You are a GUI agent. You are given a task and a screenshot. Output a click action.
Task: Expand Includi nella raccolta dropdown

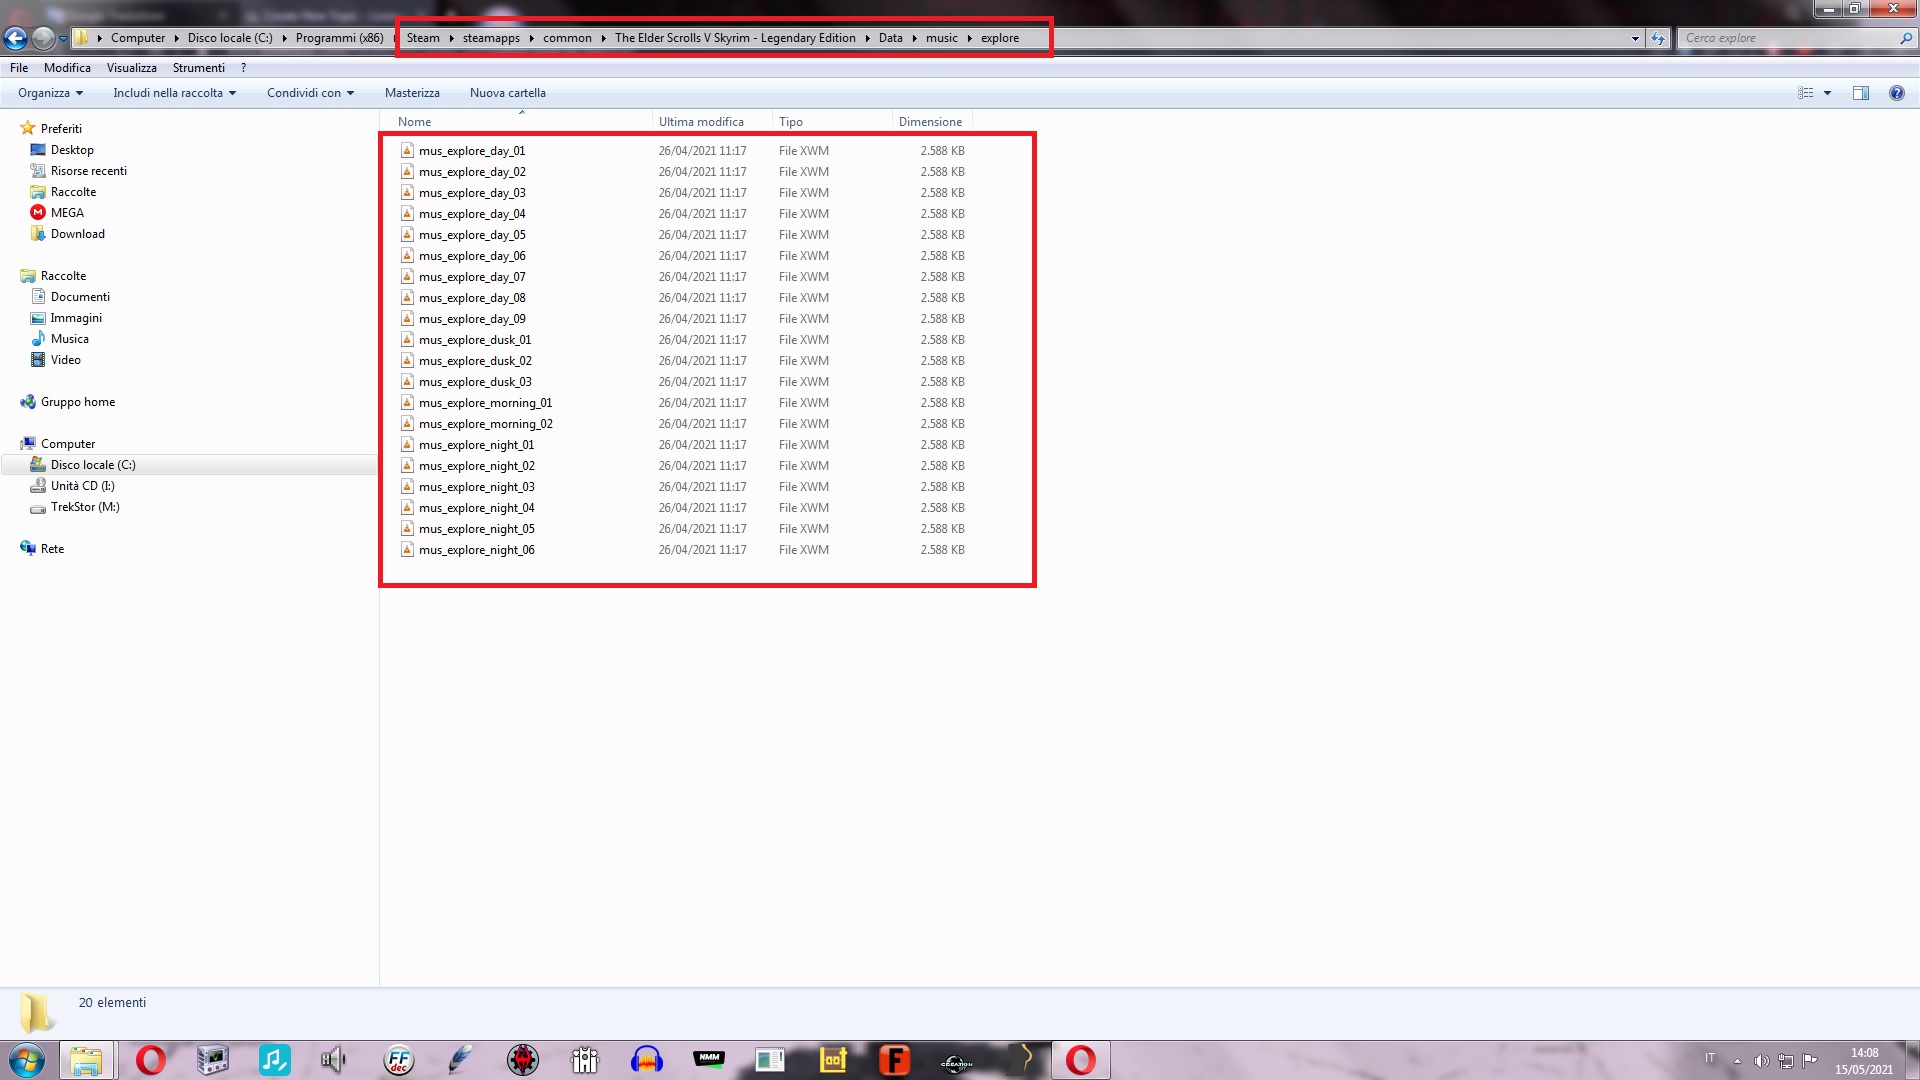174,93
